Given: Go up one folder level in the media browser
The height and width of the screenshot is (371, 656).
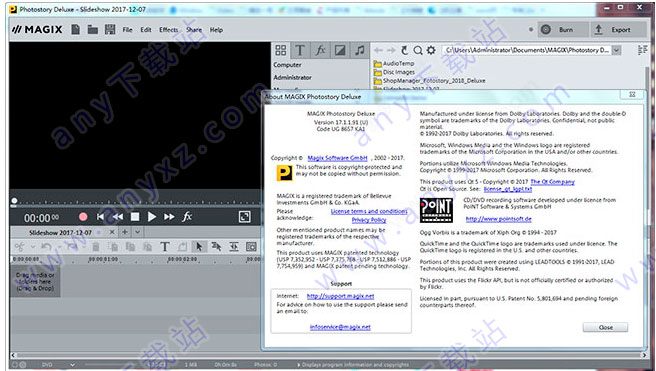Looking at the screenshot, I should click(404, 50).
